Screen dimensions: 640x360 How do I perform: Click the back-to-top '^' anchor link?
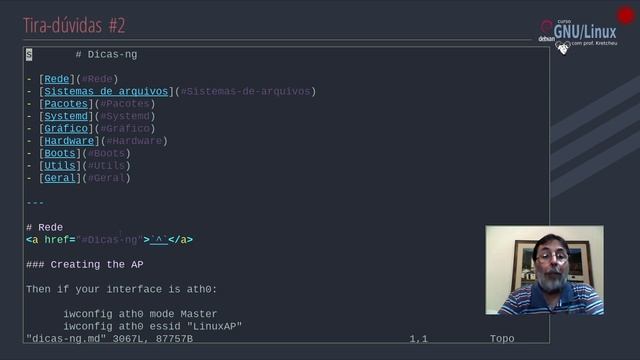159,240
